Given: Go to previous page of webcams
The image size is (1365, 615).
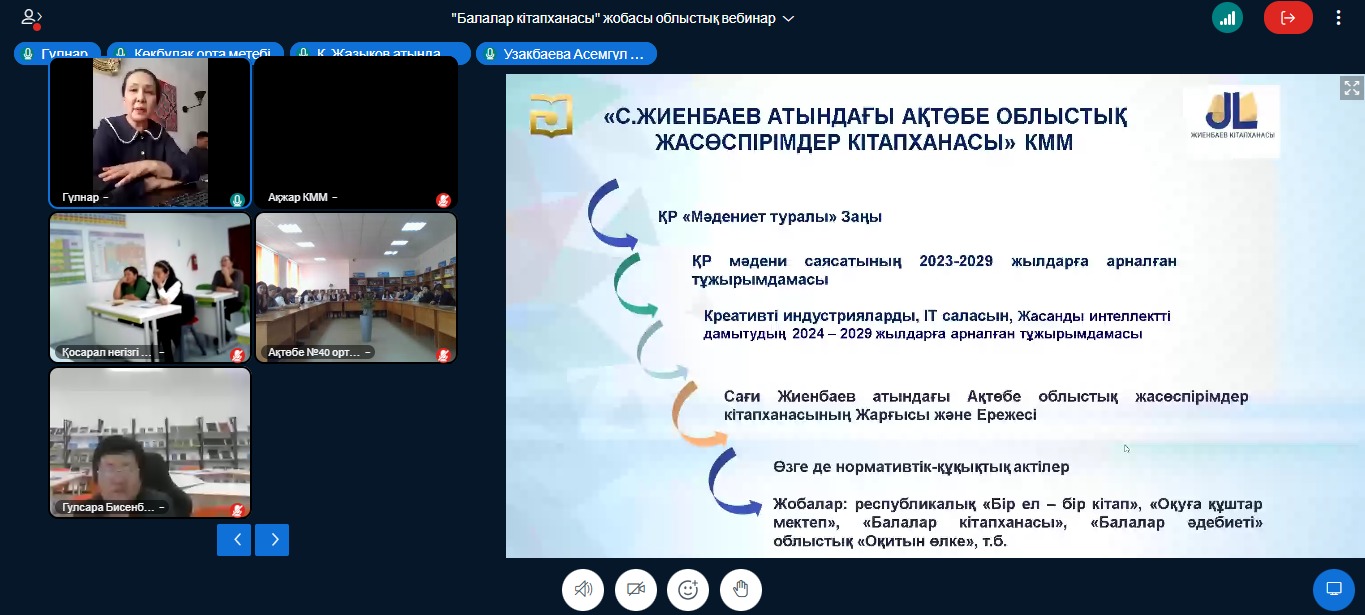Looking at the screenshot, I should pos(234,540).
